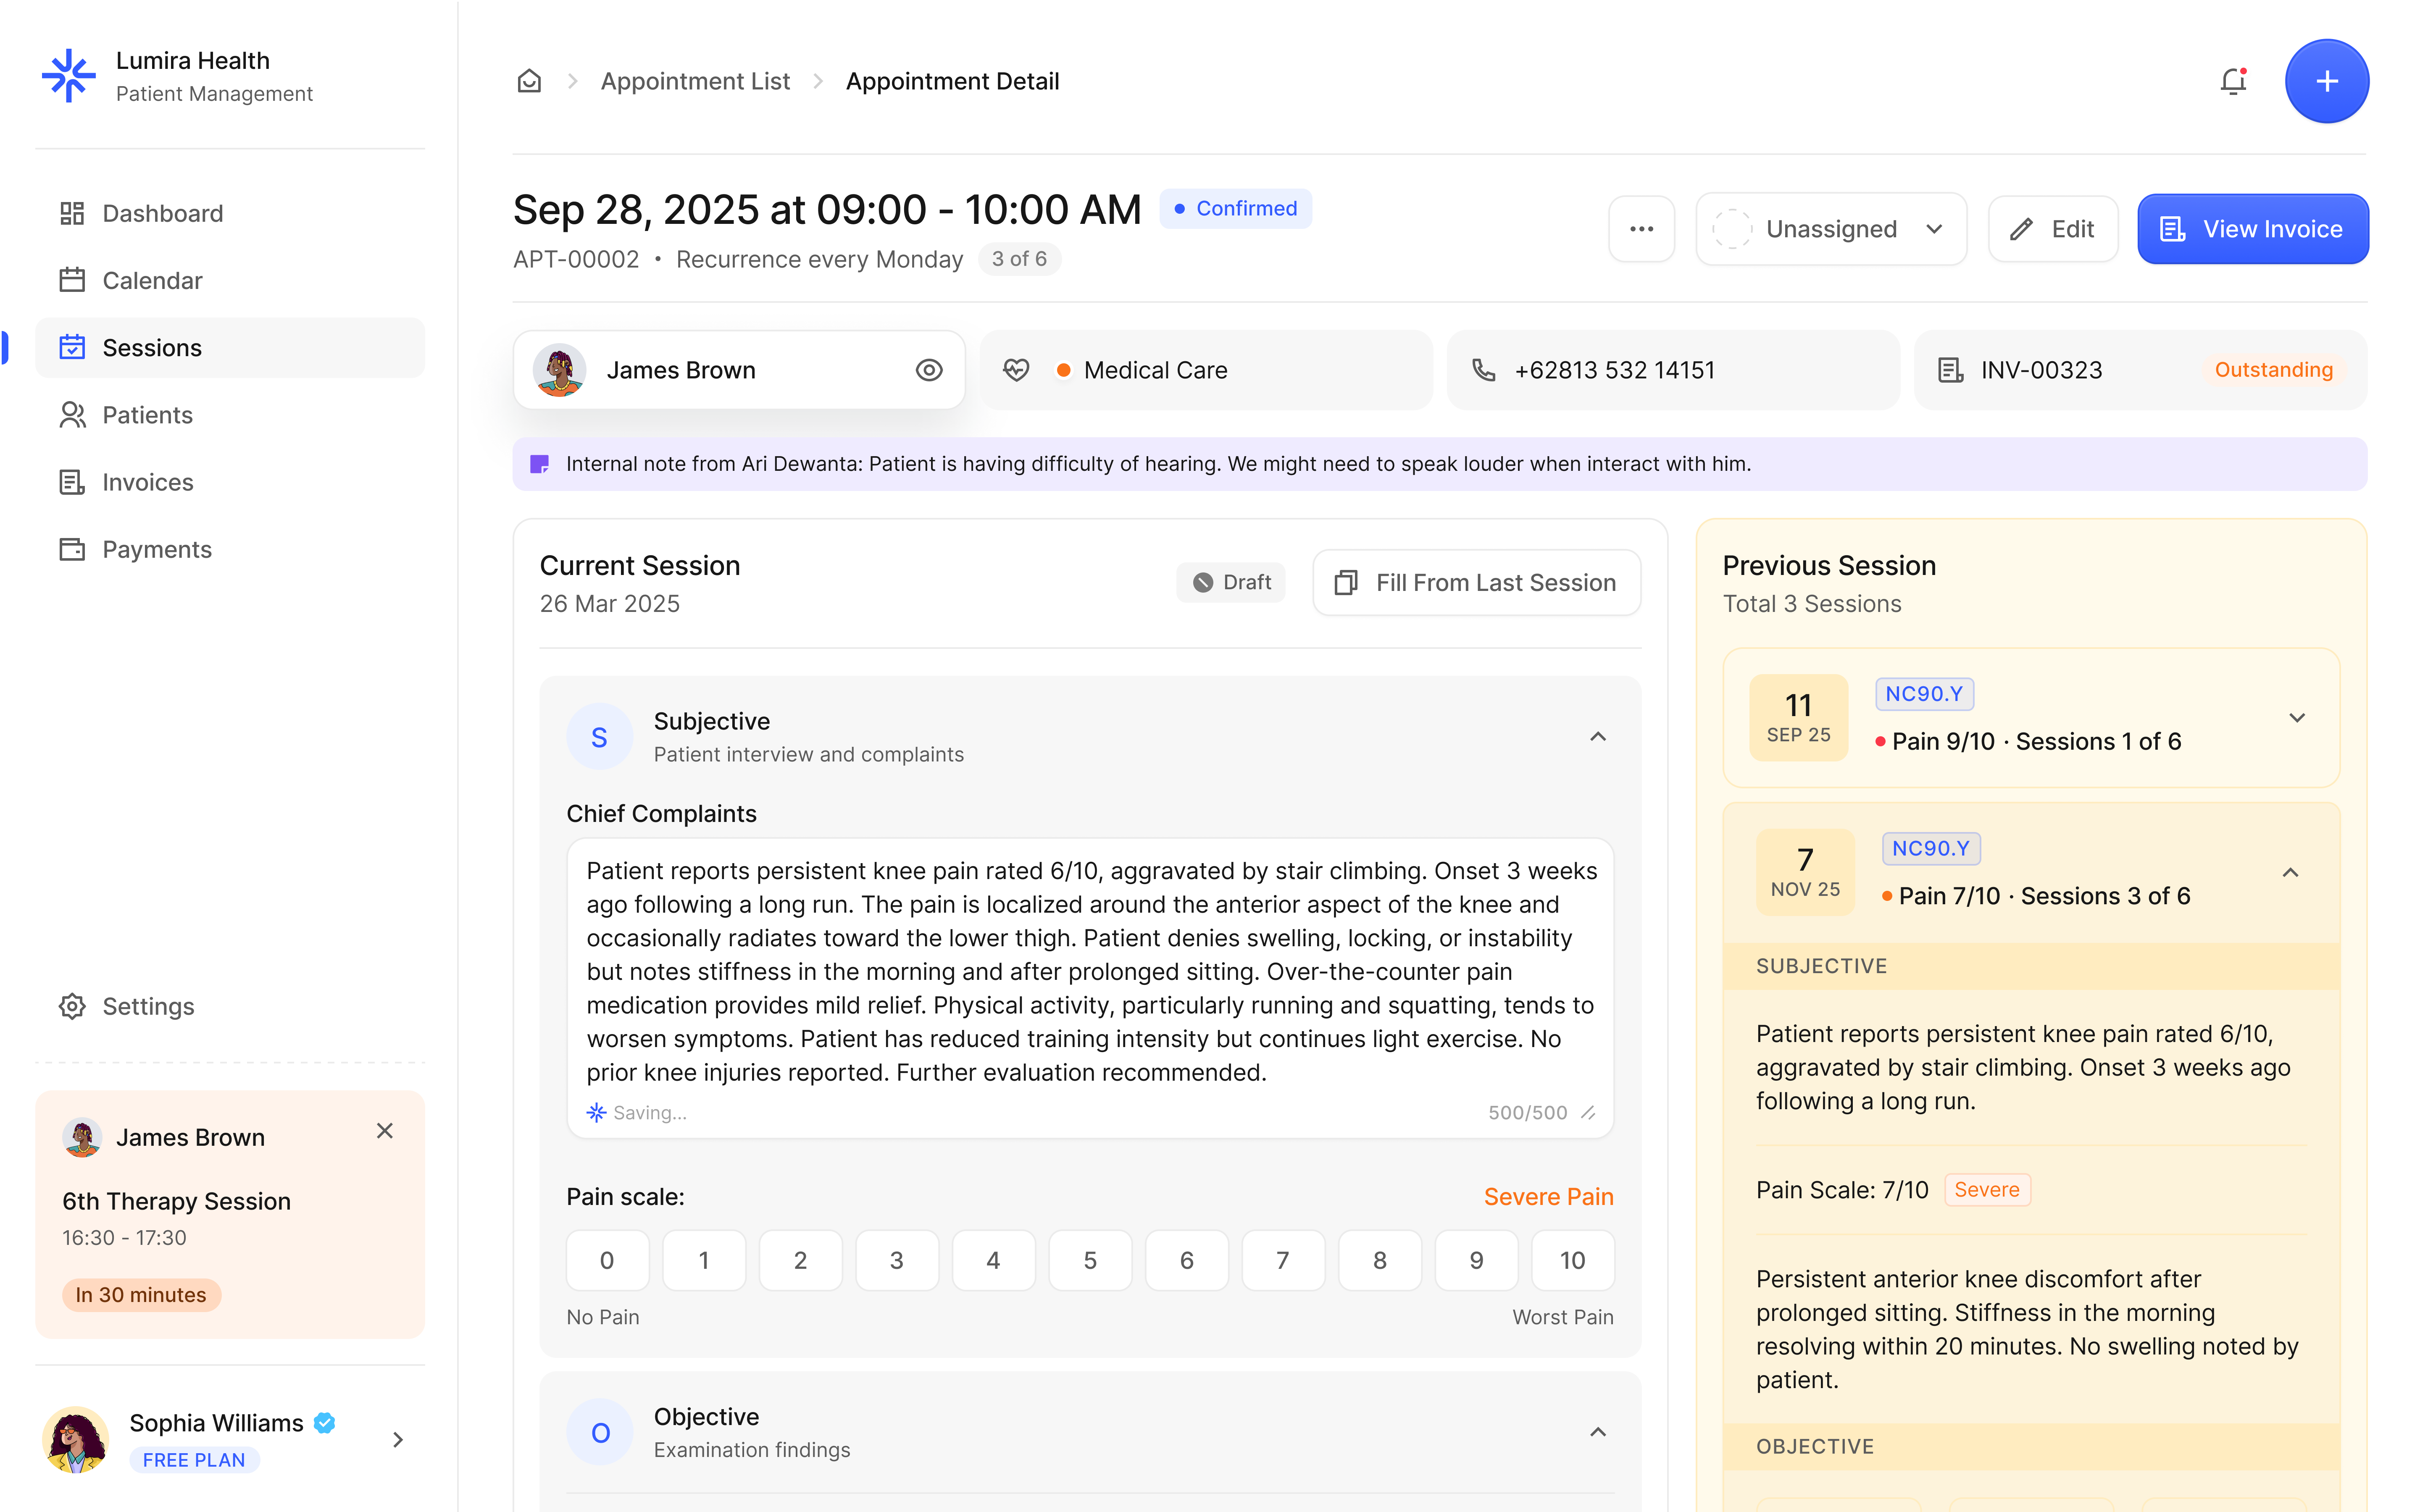This screenshot has width=2420, height=1512.
Task: Dismiss the James Brown reminder card
Action: (384, 1131)
